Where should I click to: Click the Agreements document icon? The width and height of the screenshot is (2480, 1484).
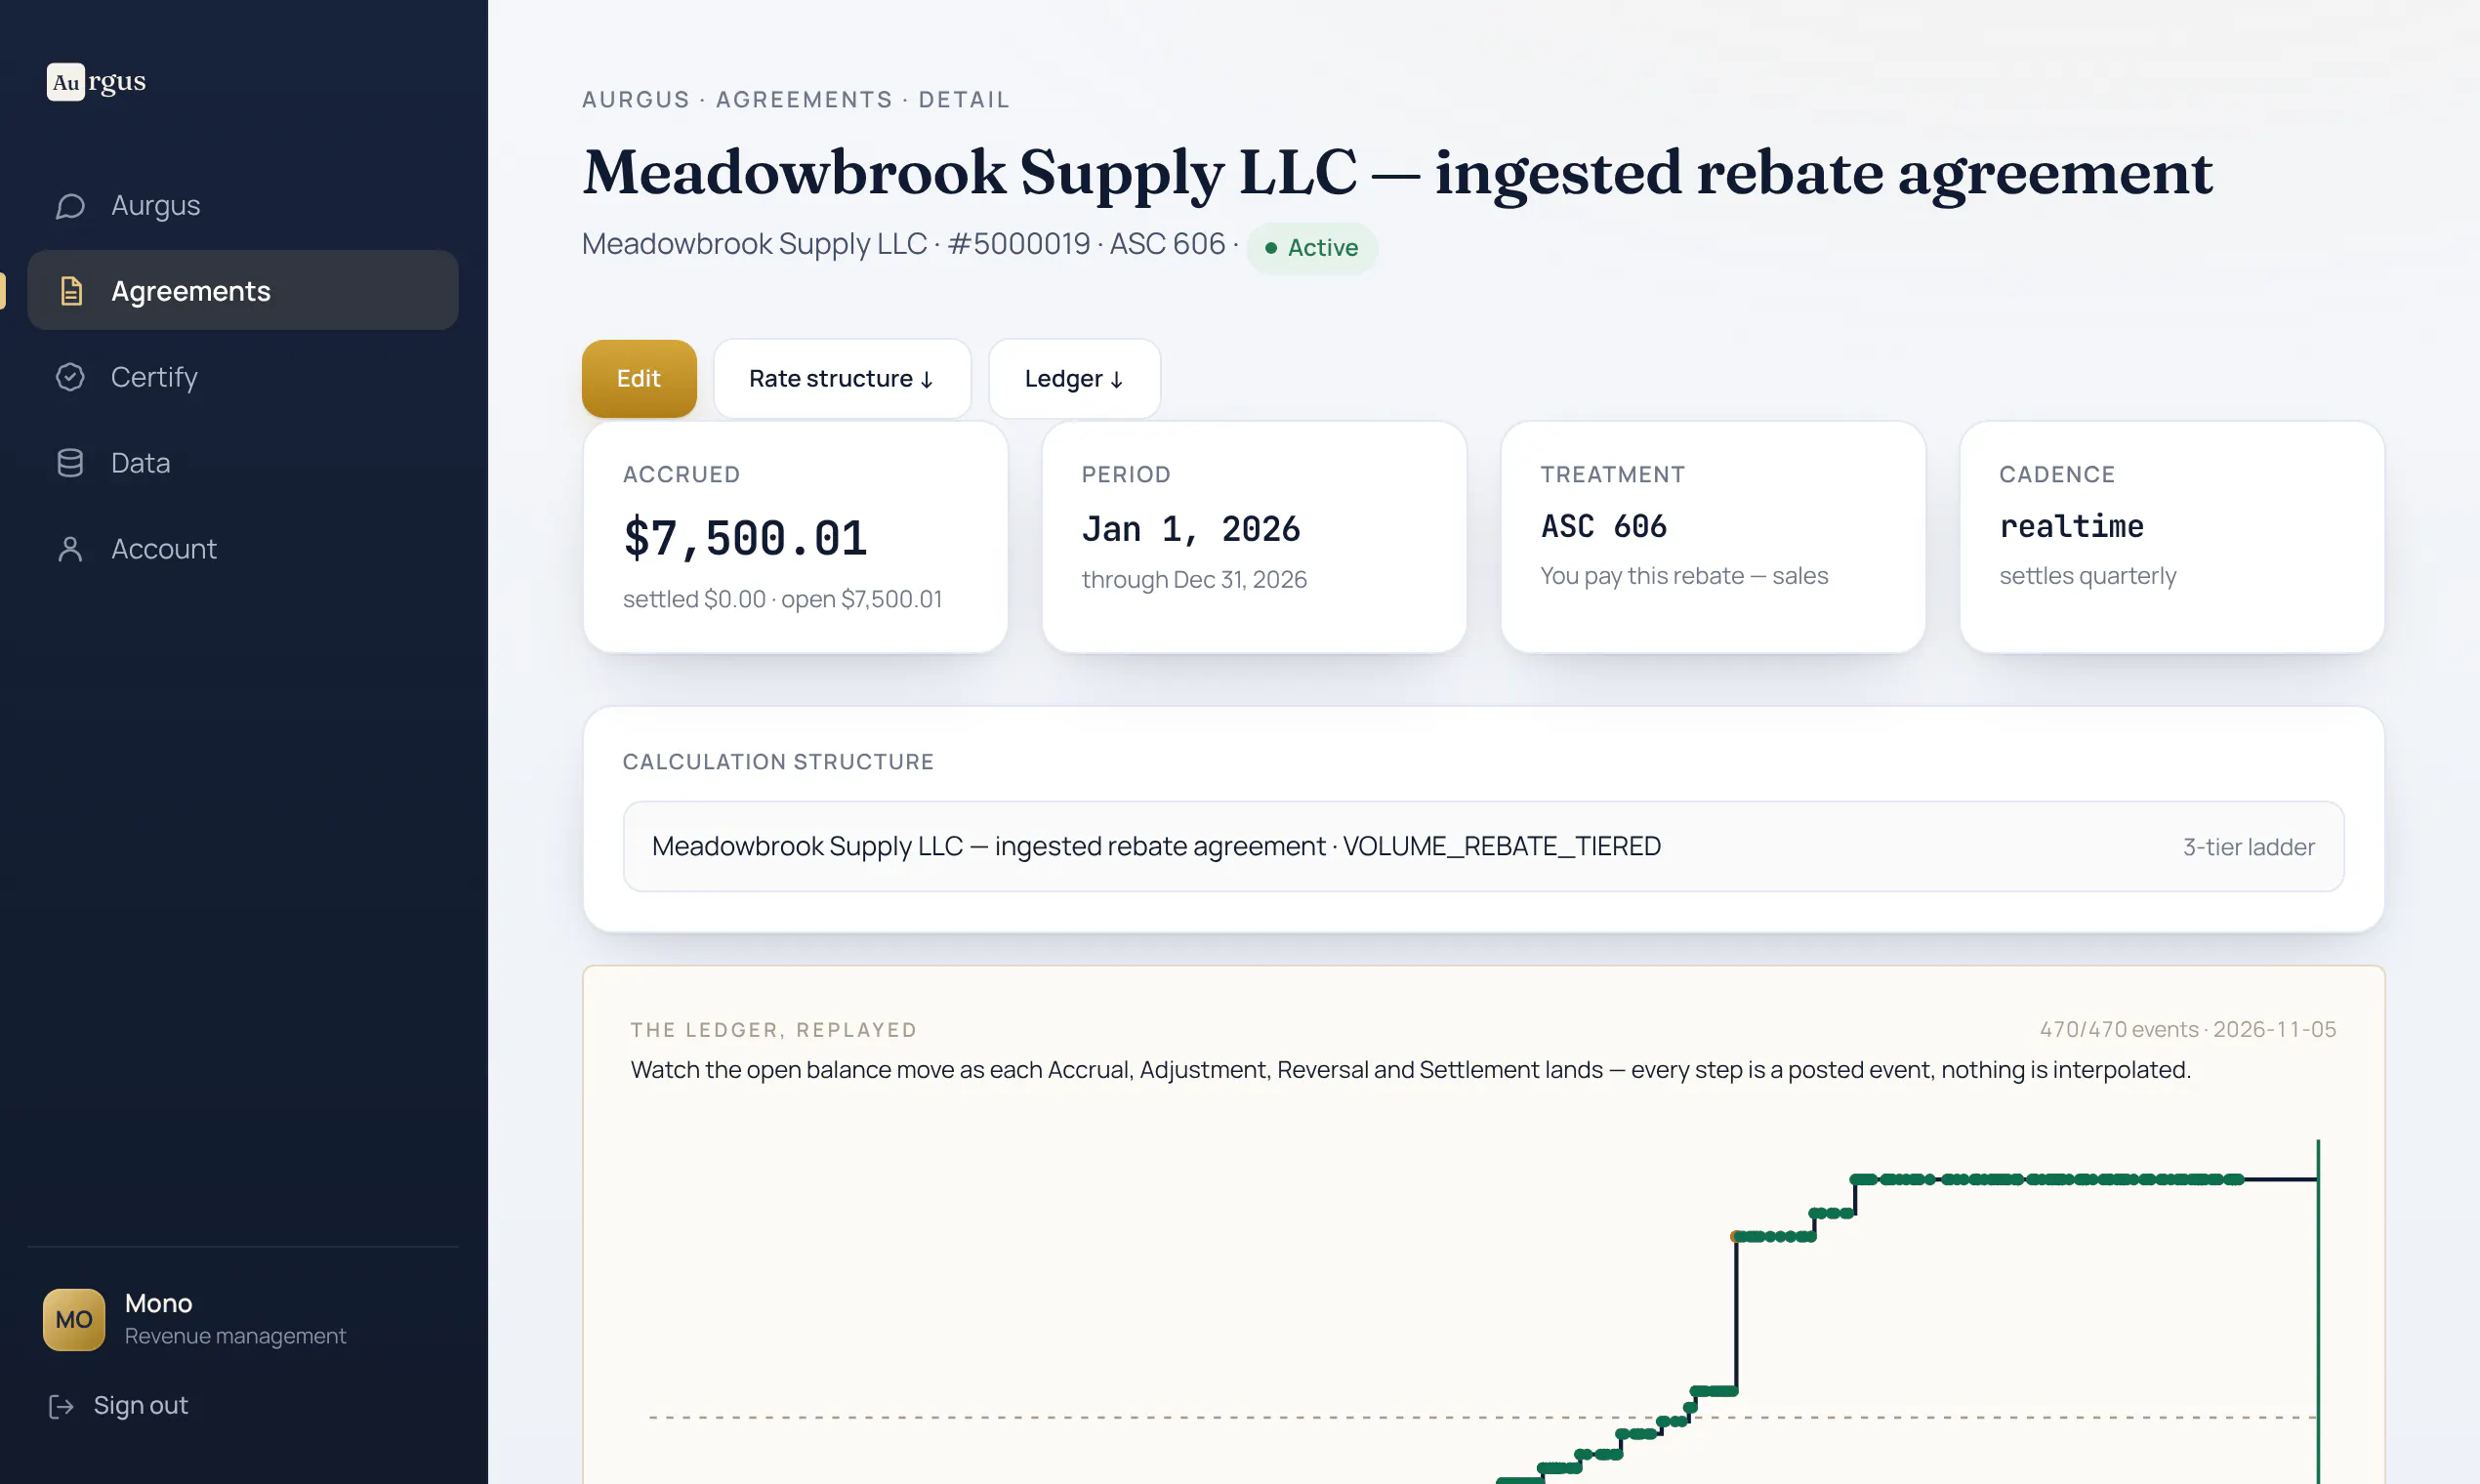point(71,291)
